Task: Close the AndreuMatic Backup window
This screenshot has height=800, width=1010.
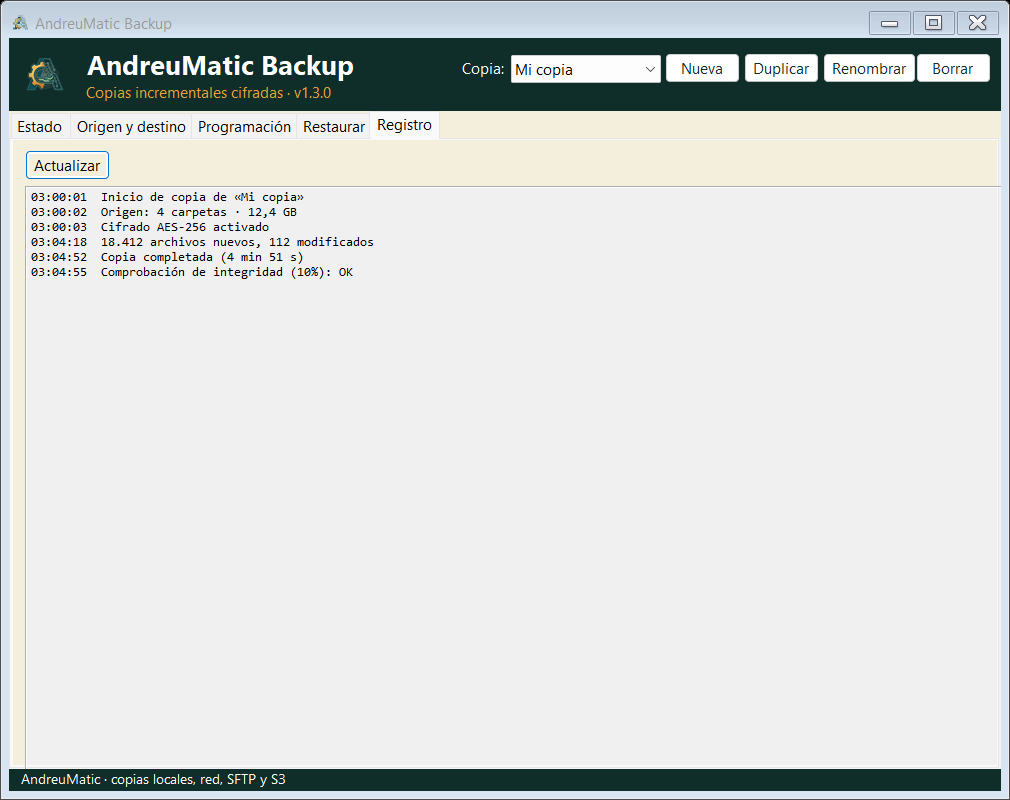Action: coord(978,23)
